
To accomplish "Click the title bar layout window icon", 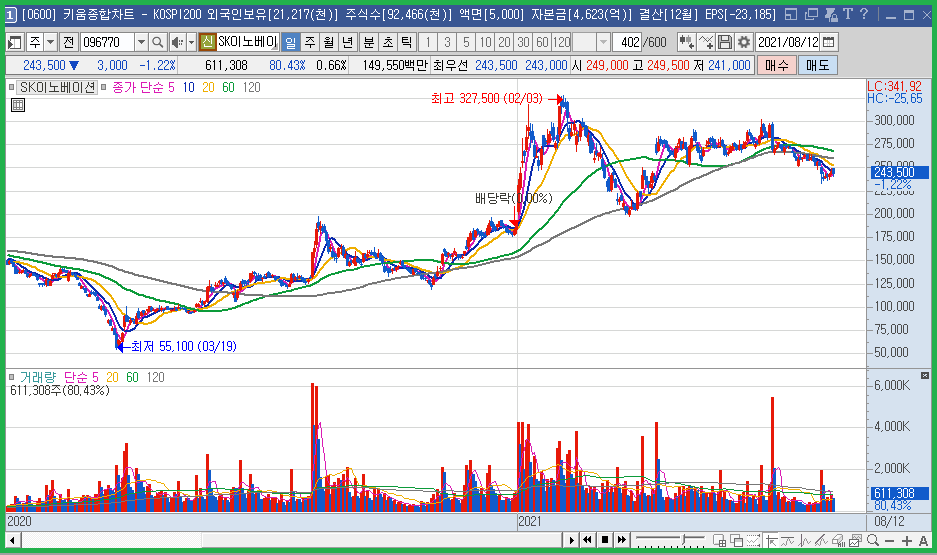I will pos(791,14).
